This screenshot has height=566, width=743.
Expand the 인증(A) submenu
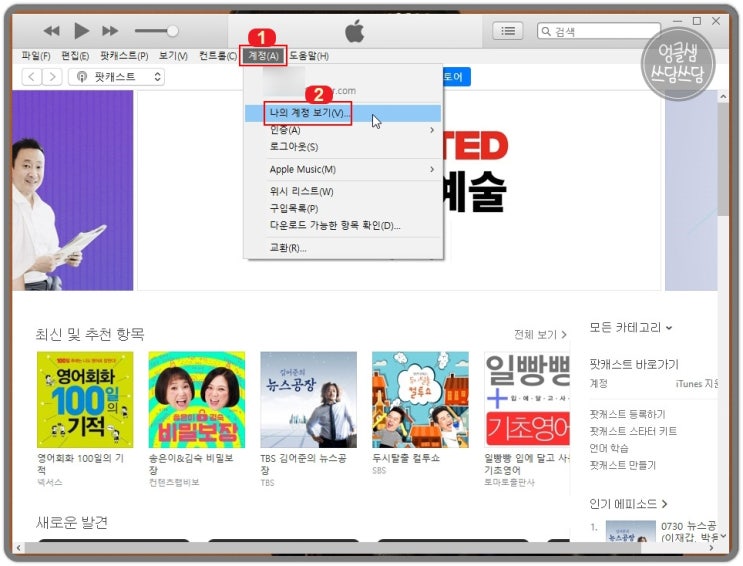click(343, 130)
